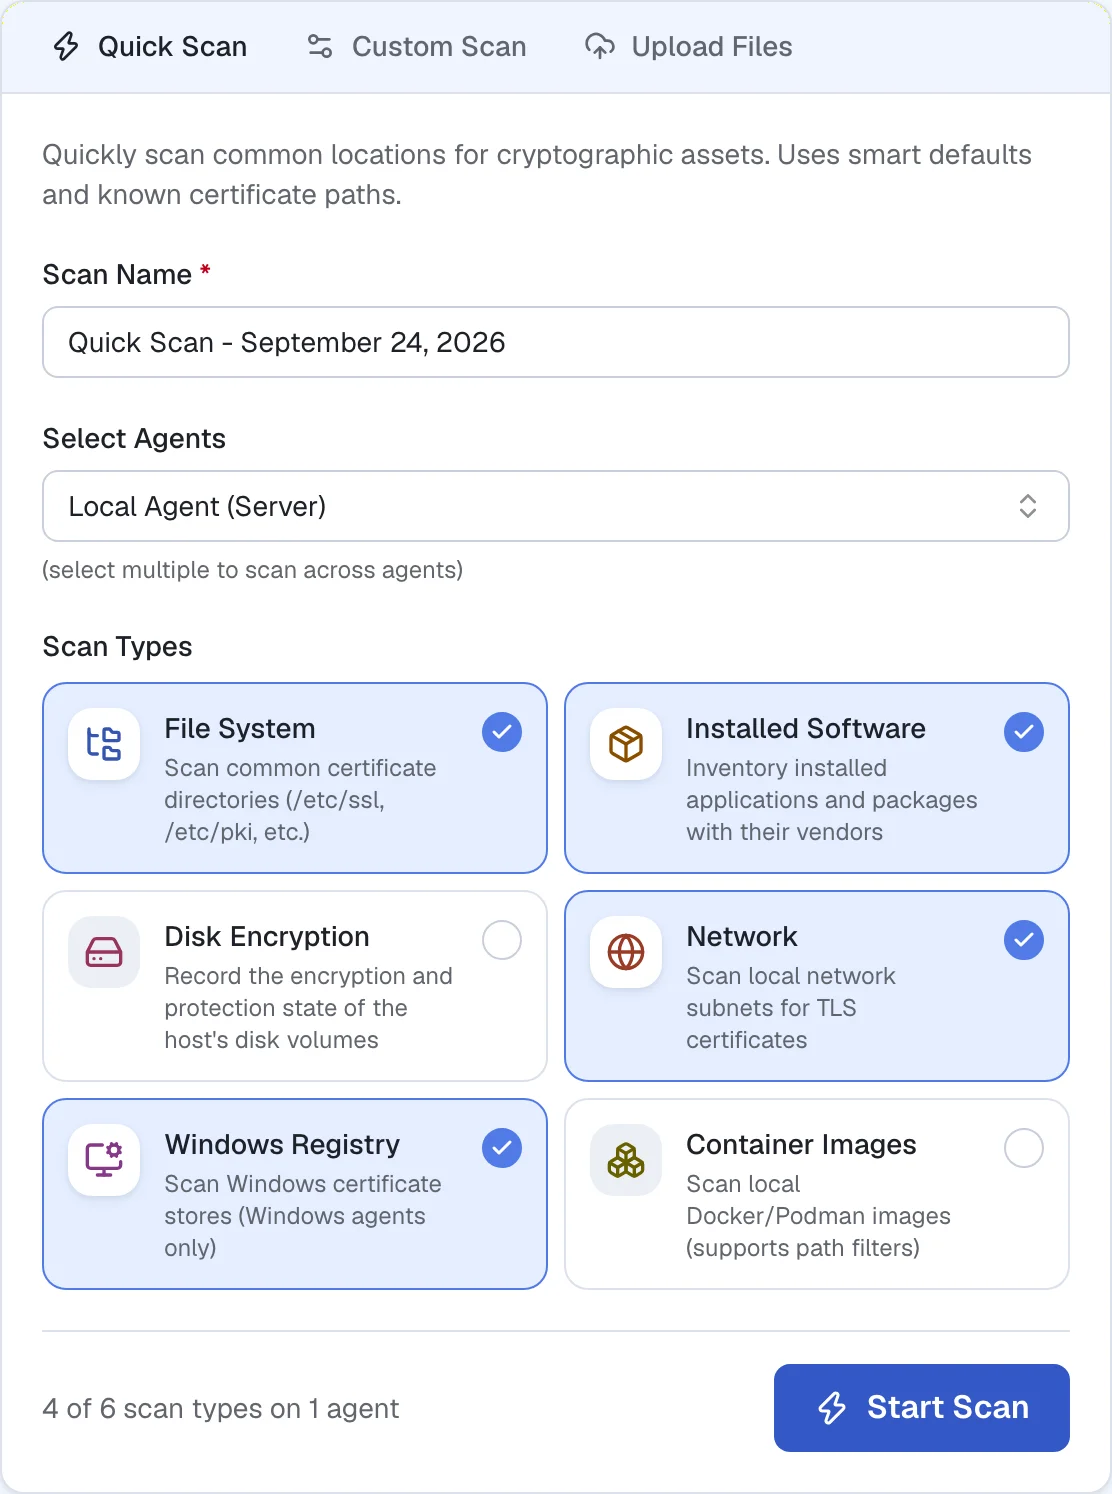This screenshot has height=1494, width=1112.
Task: Click the Container Images card title
Action: pyautogui.click(x=802, y=1145)
